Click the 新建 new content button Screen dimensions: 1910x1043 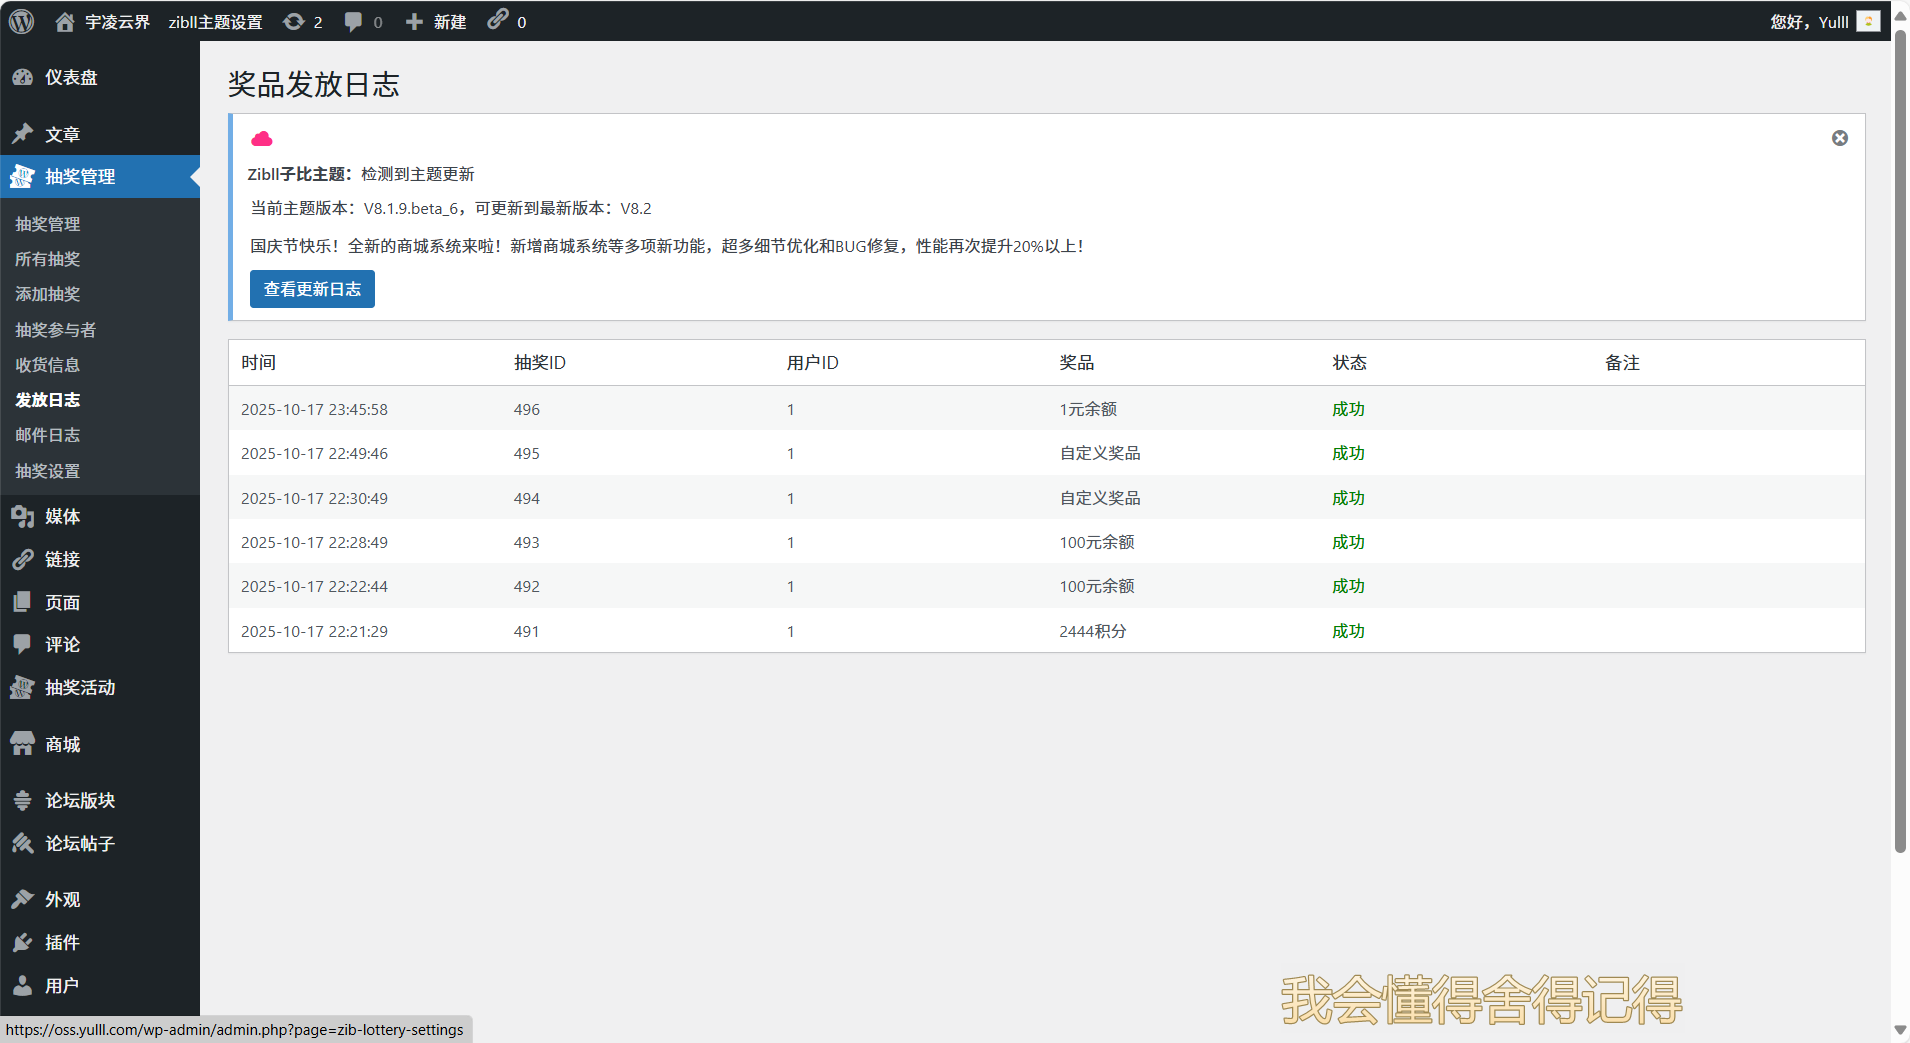tap(436, 21)
